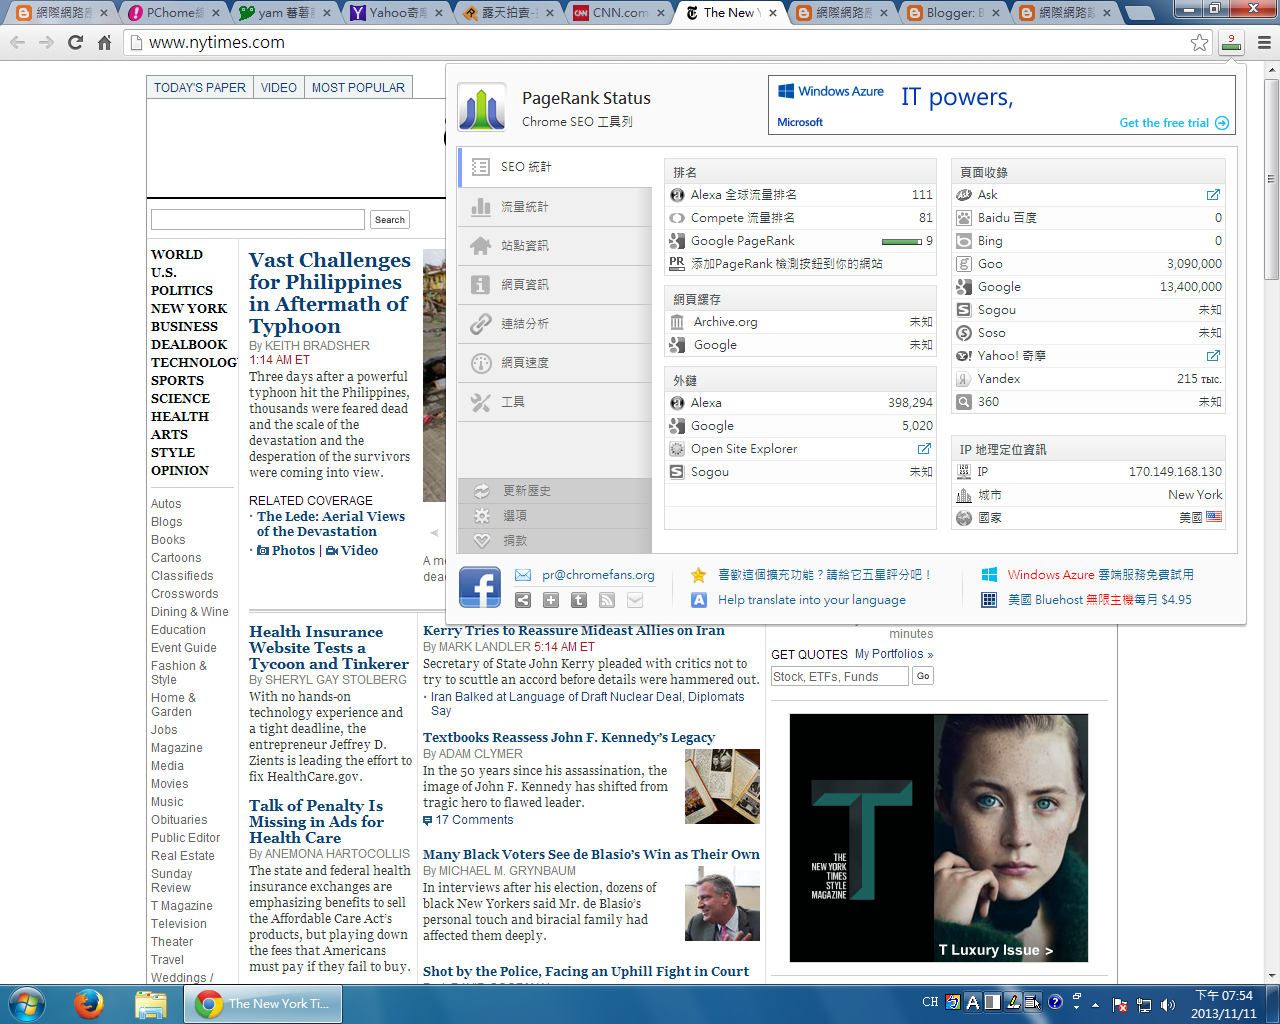Screen dimensions: 1280x1024
Task: Click the IP address 170.149.168.130
Action: (x=1175, y=472)
